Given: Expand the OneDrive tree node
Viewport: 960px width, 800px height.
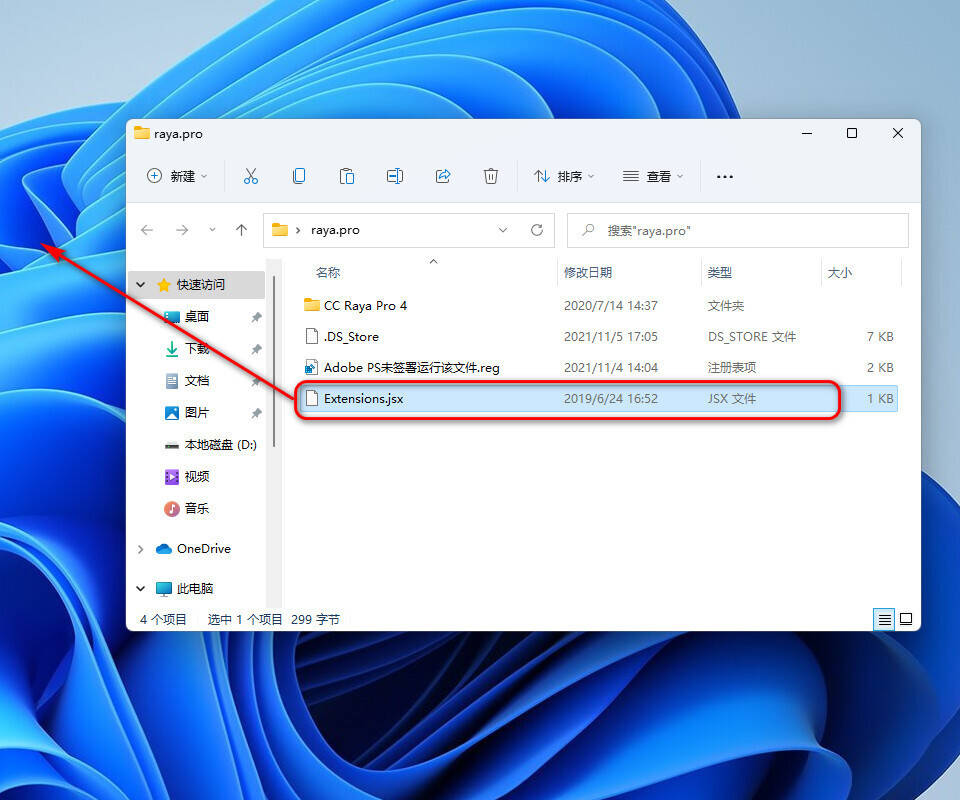Looking at the screenshot, I should [141, 549].
